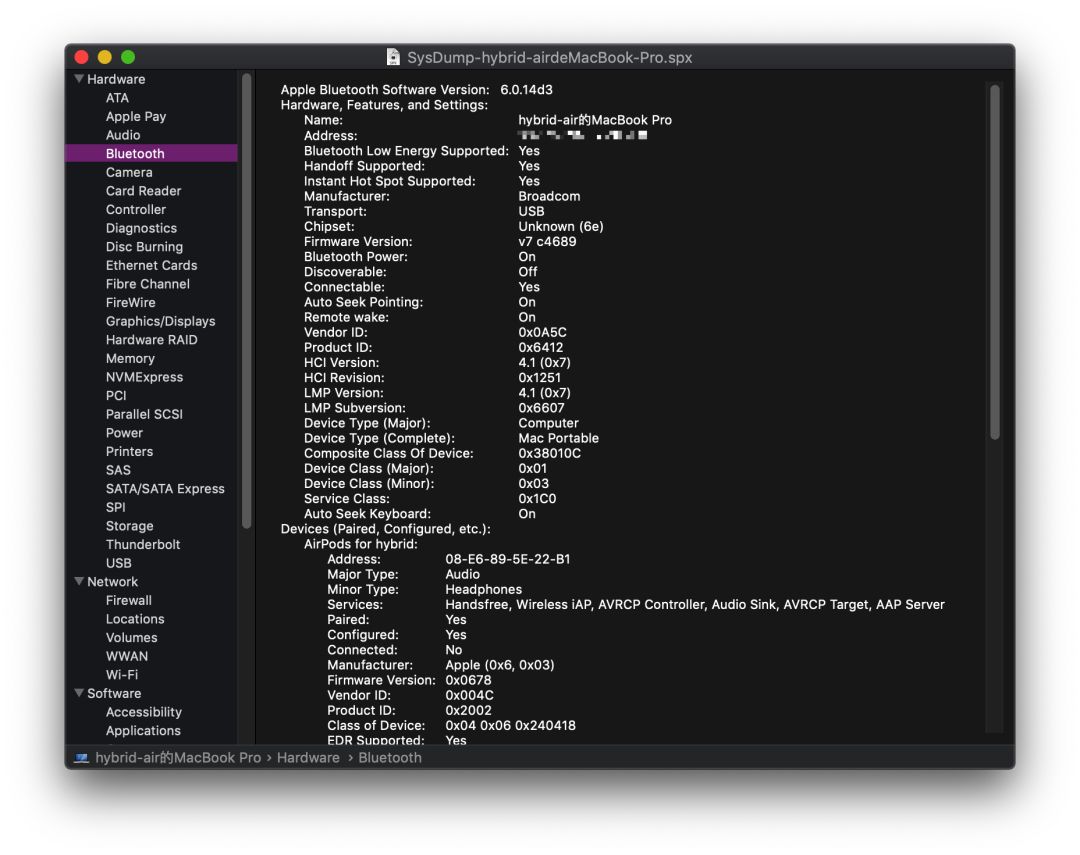Select Hardware RAID in sidebar

click(152, 340)
